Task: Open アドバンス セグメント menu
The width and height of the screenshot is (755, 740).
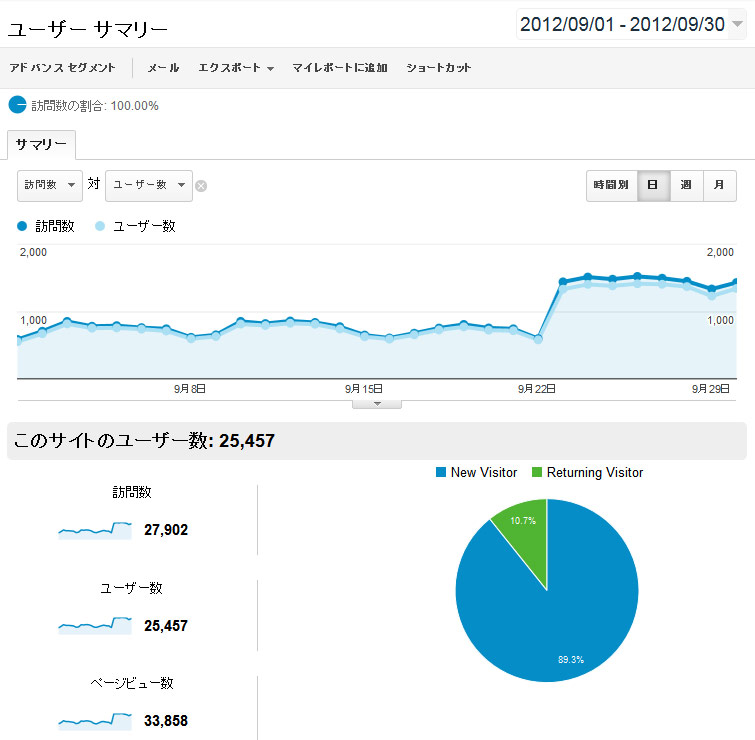Action: pos(60,68)
